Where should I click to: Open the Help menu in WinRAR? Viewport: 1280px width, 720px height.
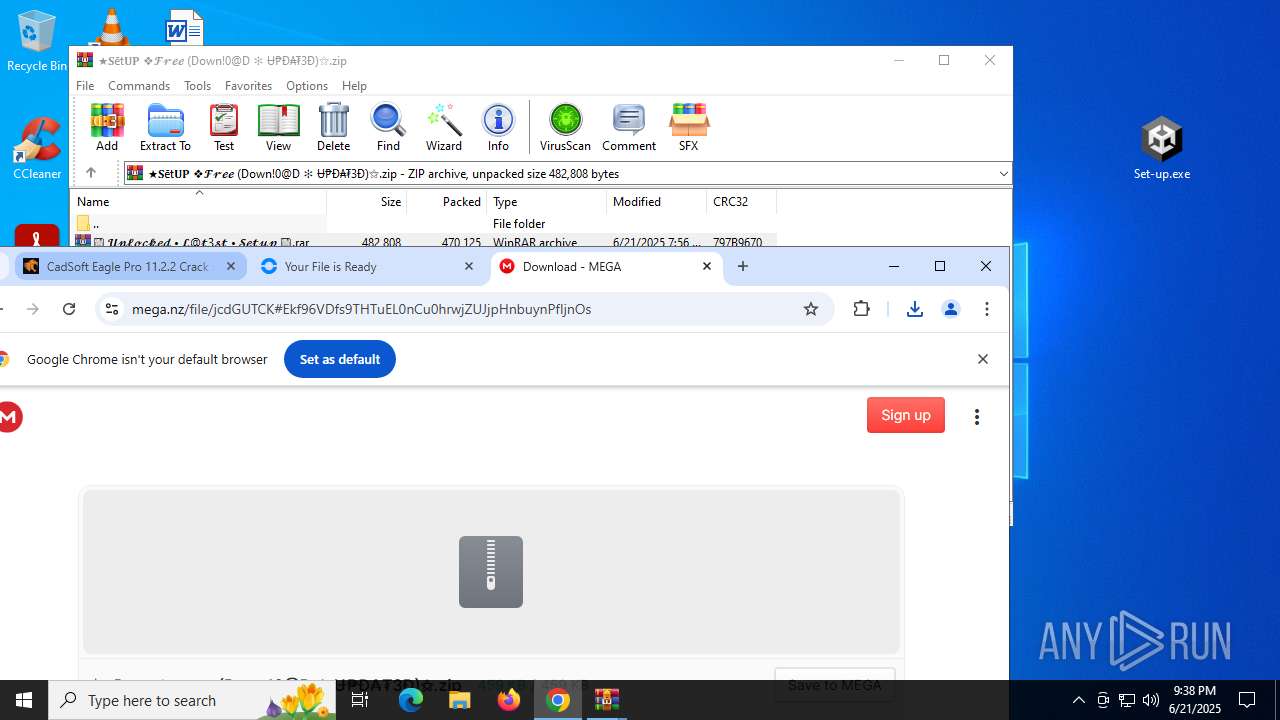click(x=354, y=86)
